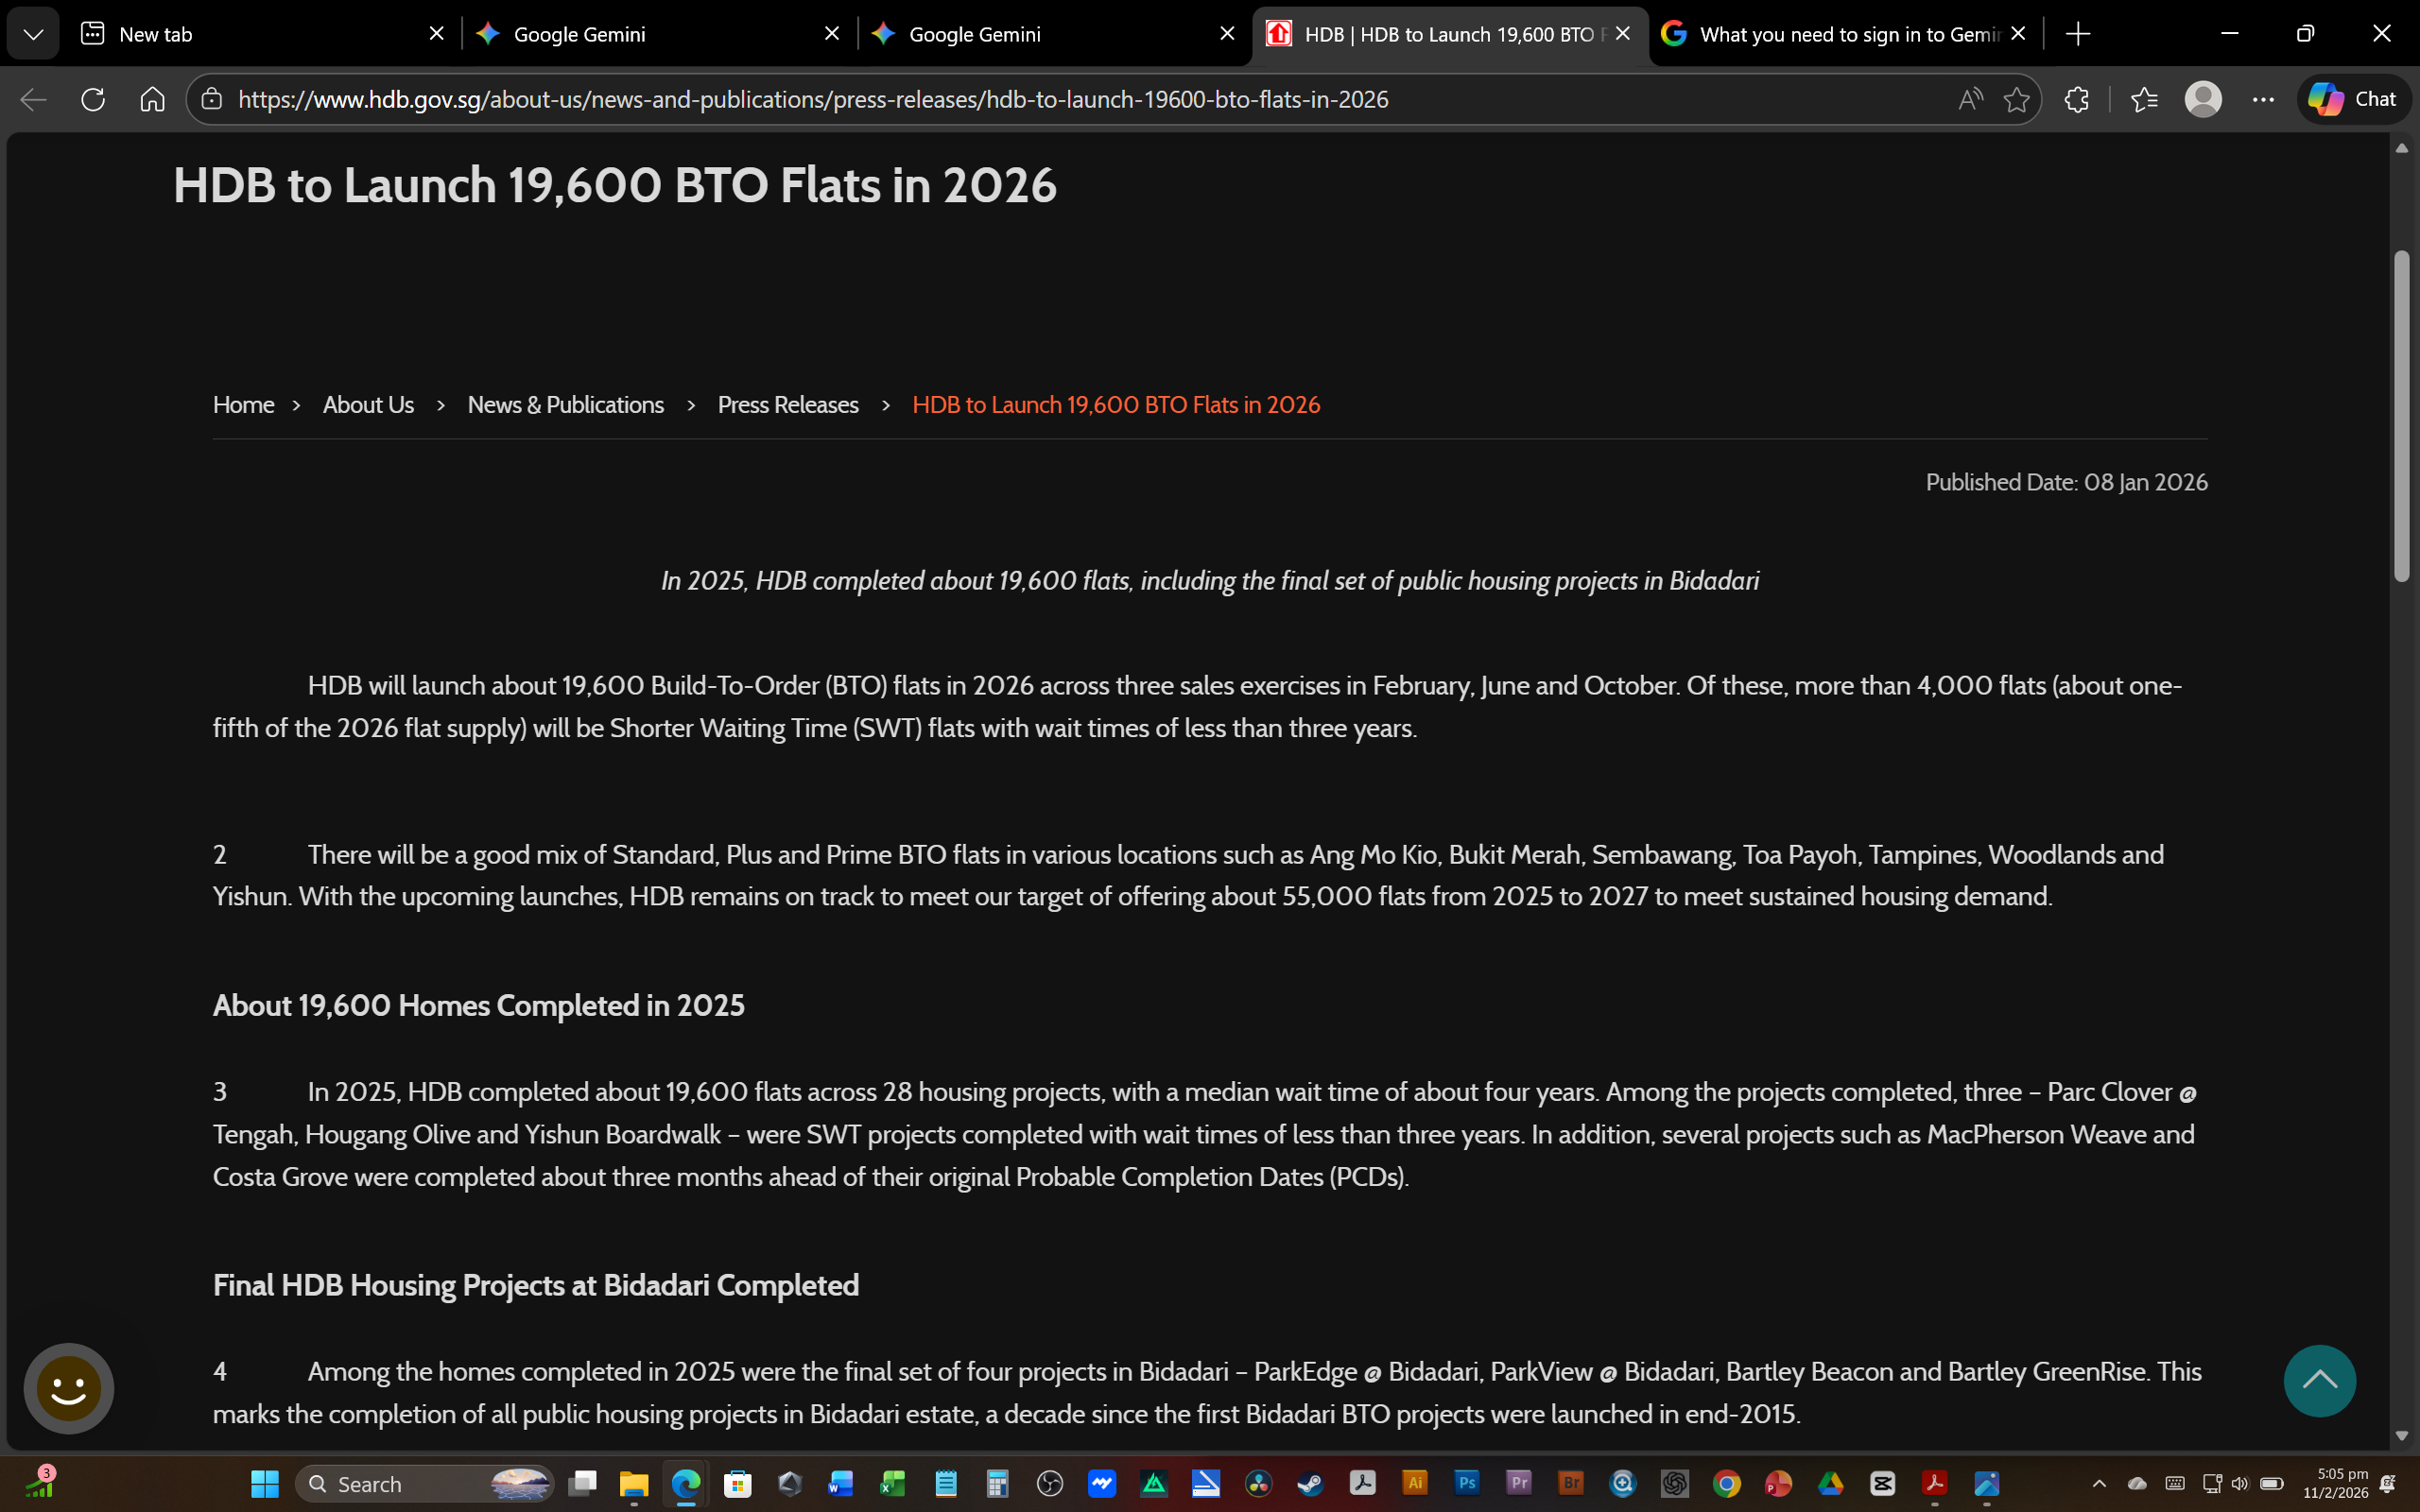
Task: Click the main page title heading
Action: 615,185
